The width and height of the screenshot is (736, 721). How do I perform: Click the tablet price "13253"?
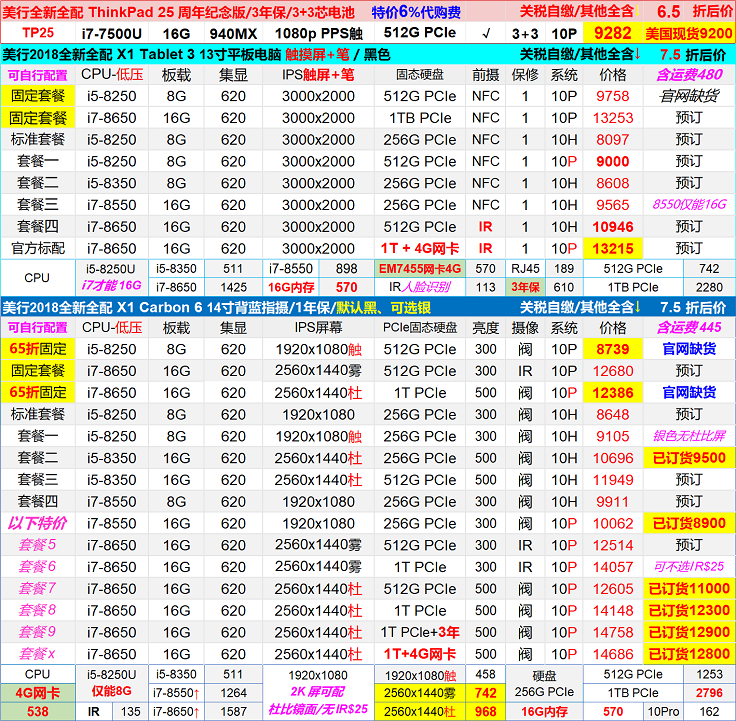[x=613, y=118]
